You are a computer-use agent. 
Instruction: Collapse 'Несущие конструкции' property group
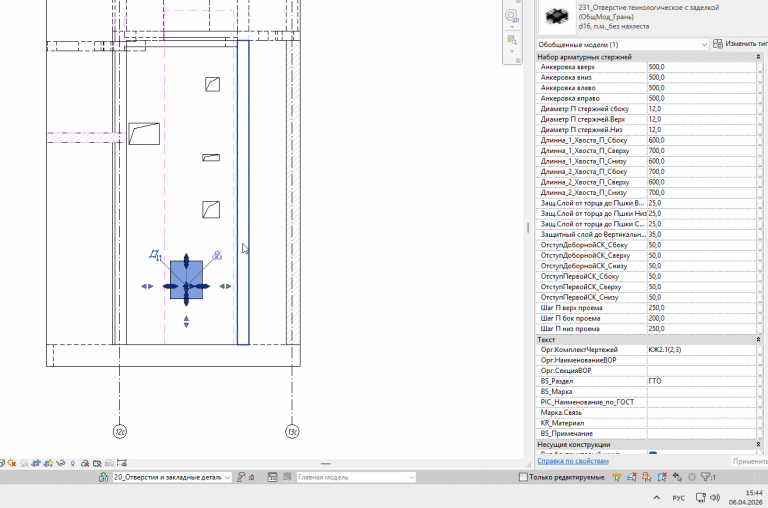click(758, 444)
